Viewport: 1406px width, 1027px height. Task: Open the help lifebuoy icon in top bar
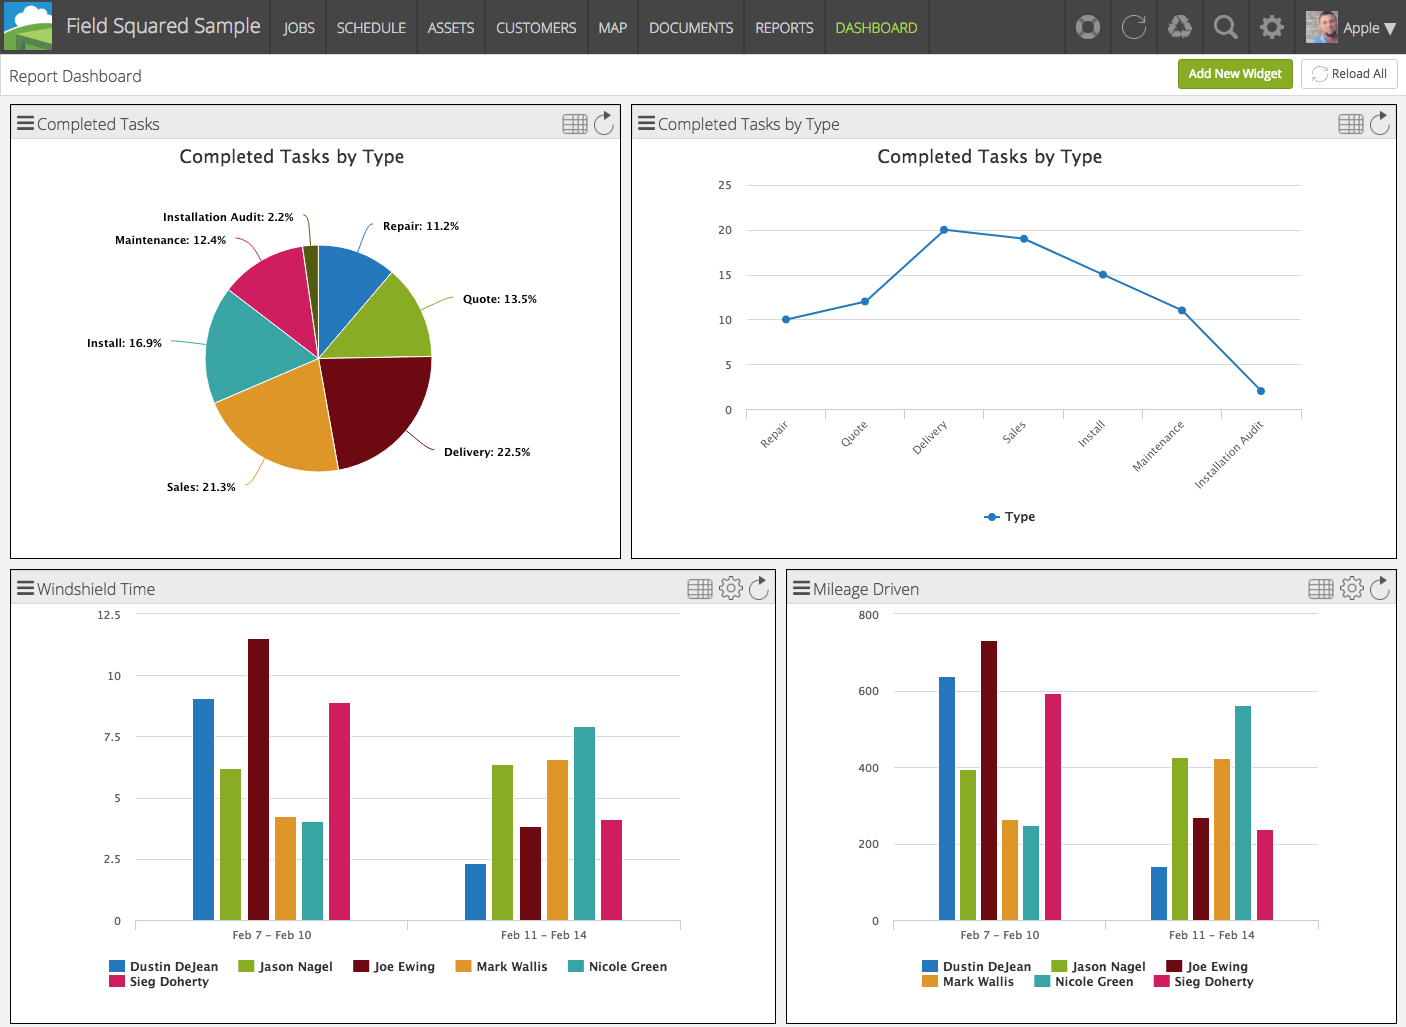(x=1088, y=27)
